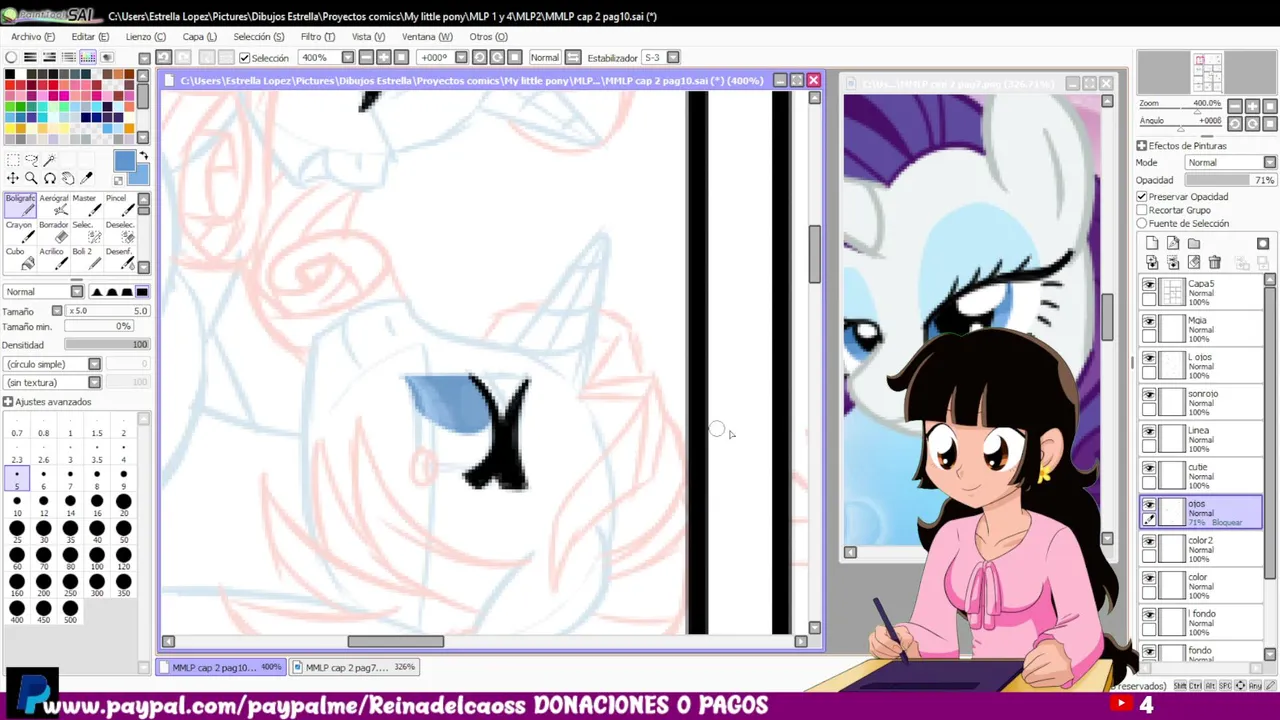Delete the current layer with trash icon
This screenshot has width=1280, height=720.
1215,263
